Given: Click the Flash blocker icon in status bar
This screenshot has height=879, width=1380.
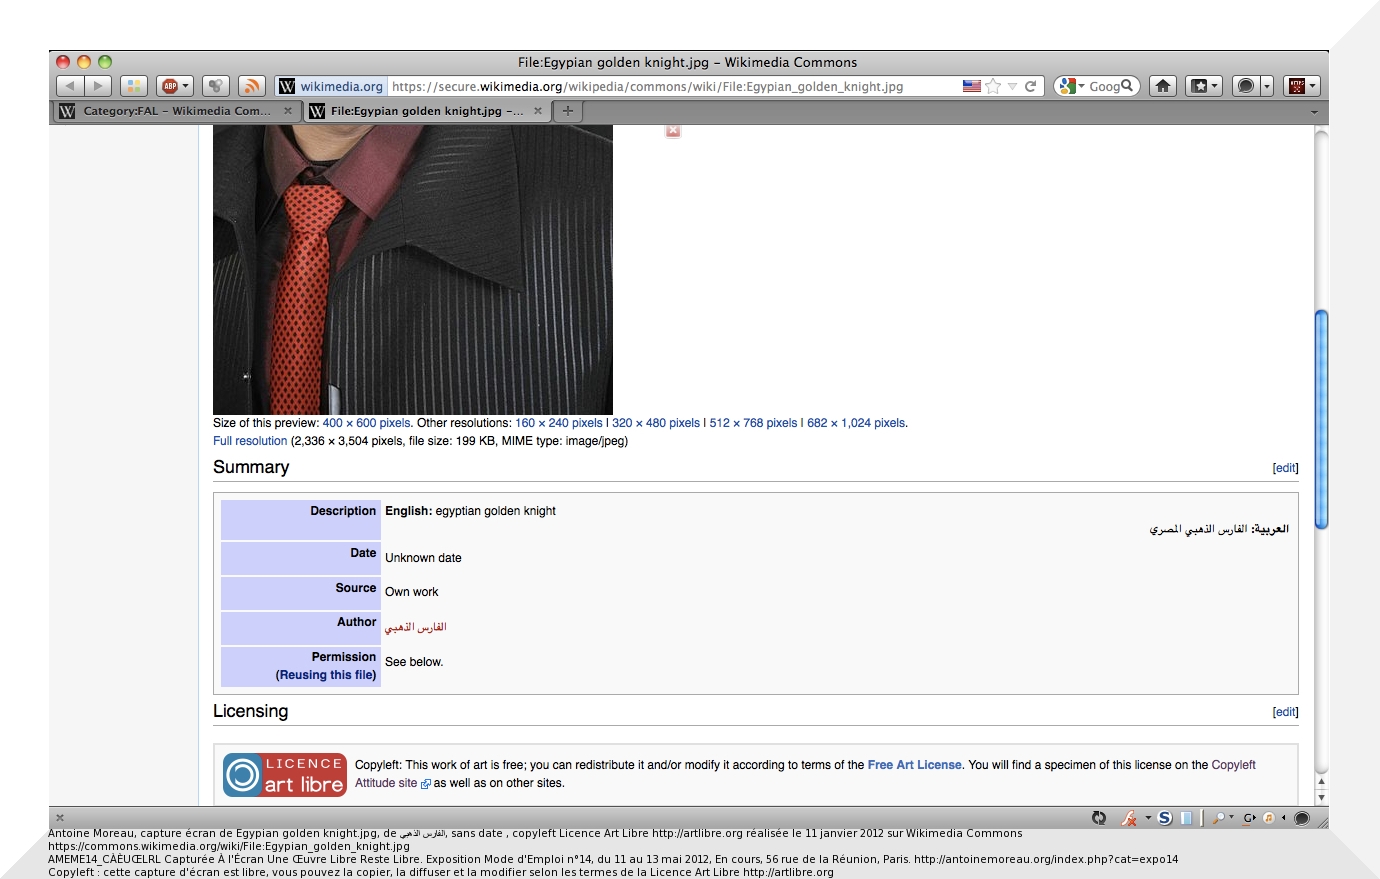Looking at the screenshot, I should click(x=1129, y=818).
